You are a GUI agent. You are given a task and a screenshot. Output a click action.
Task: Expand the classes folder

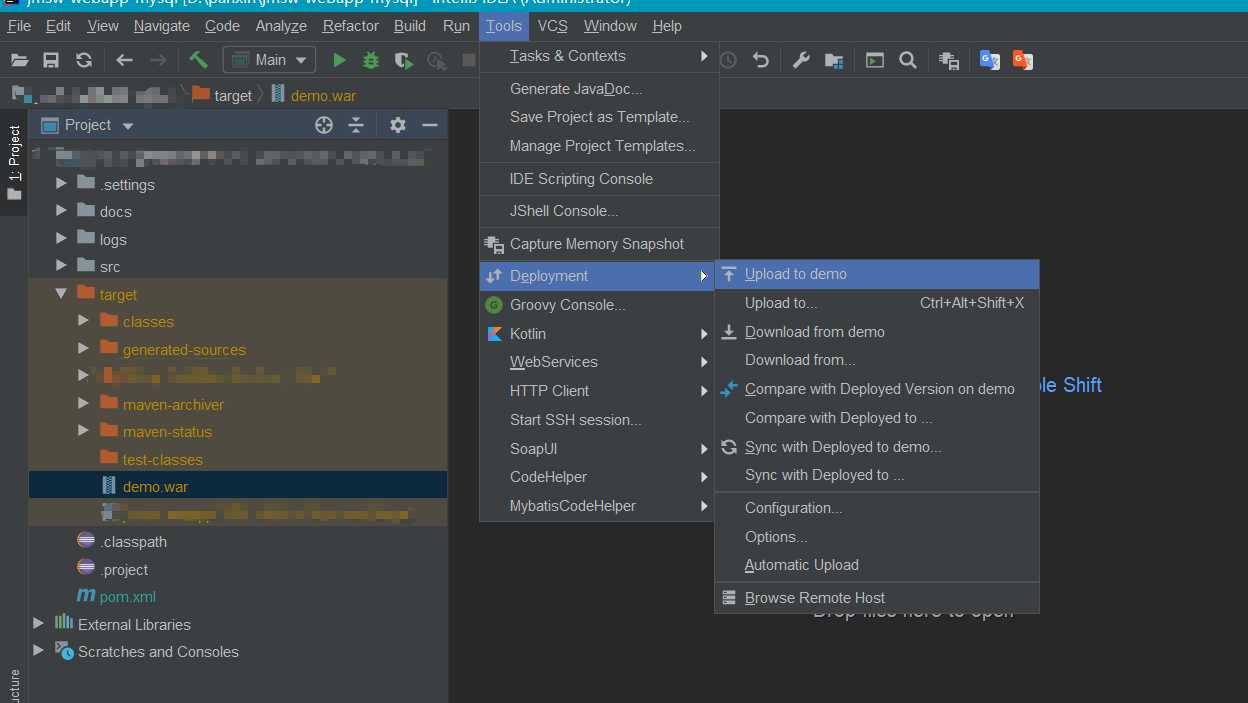pyautogui.click(x=84, y=321)
